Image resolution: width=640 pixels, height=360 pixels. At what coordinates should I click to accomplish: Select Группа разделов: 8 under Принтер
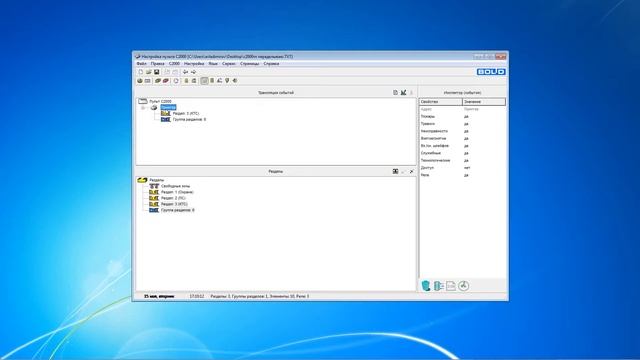(x=189, y=120)
